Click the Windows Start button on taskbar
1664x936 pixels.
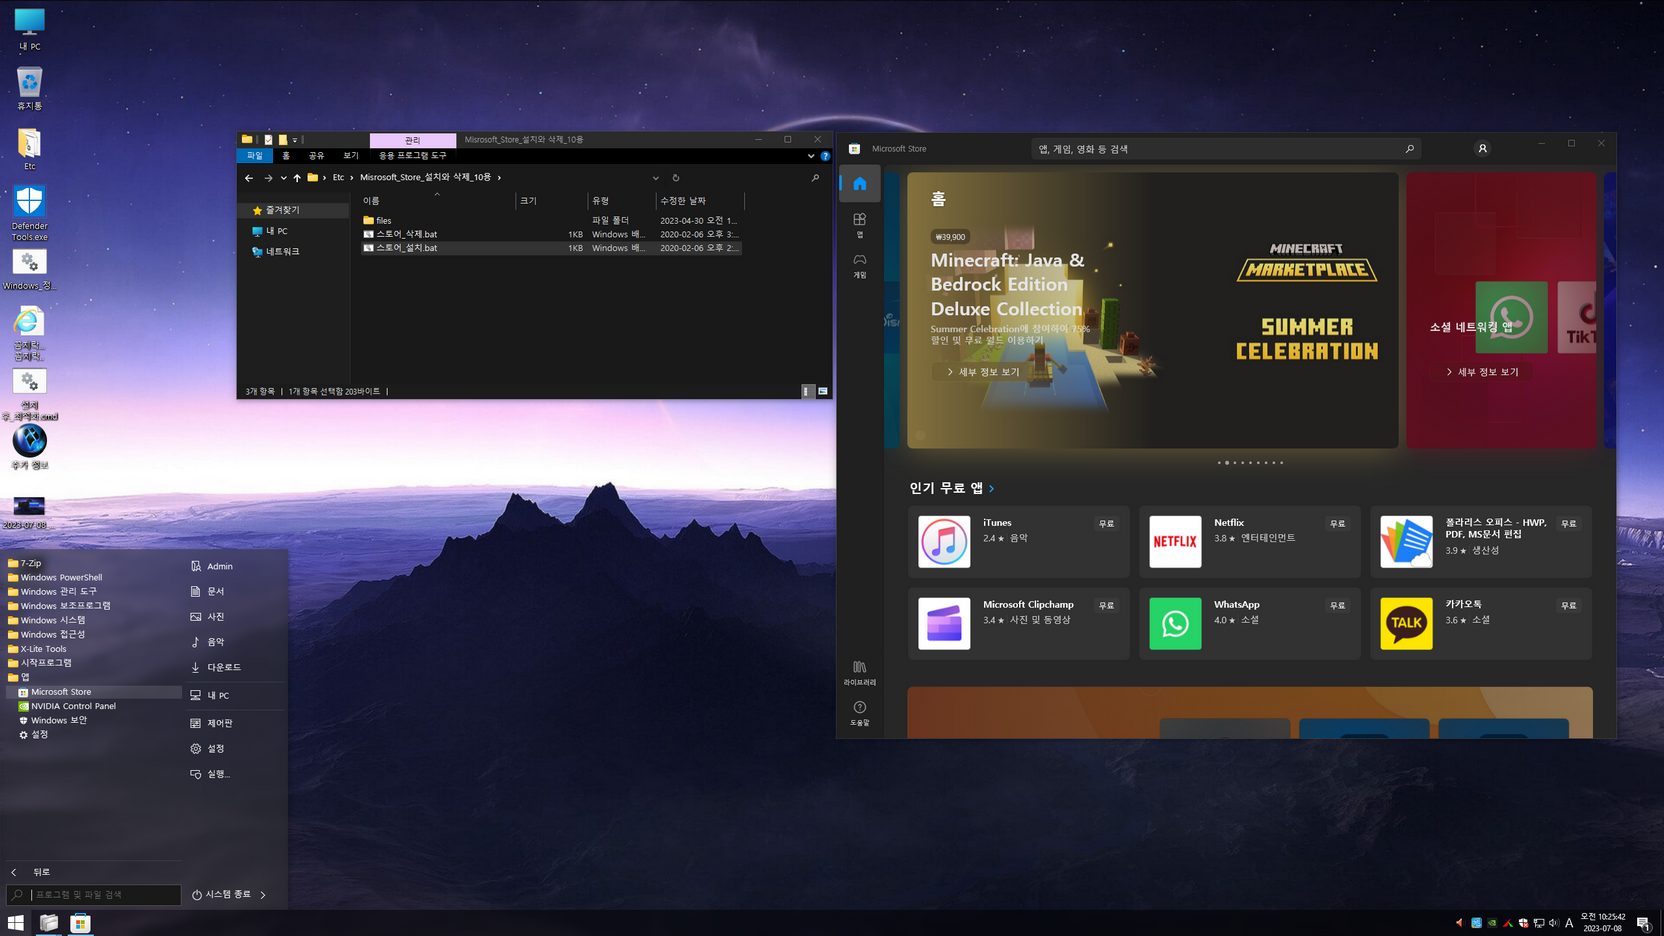pyautogui.click(x=16, y=922)
